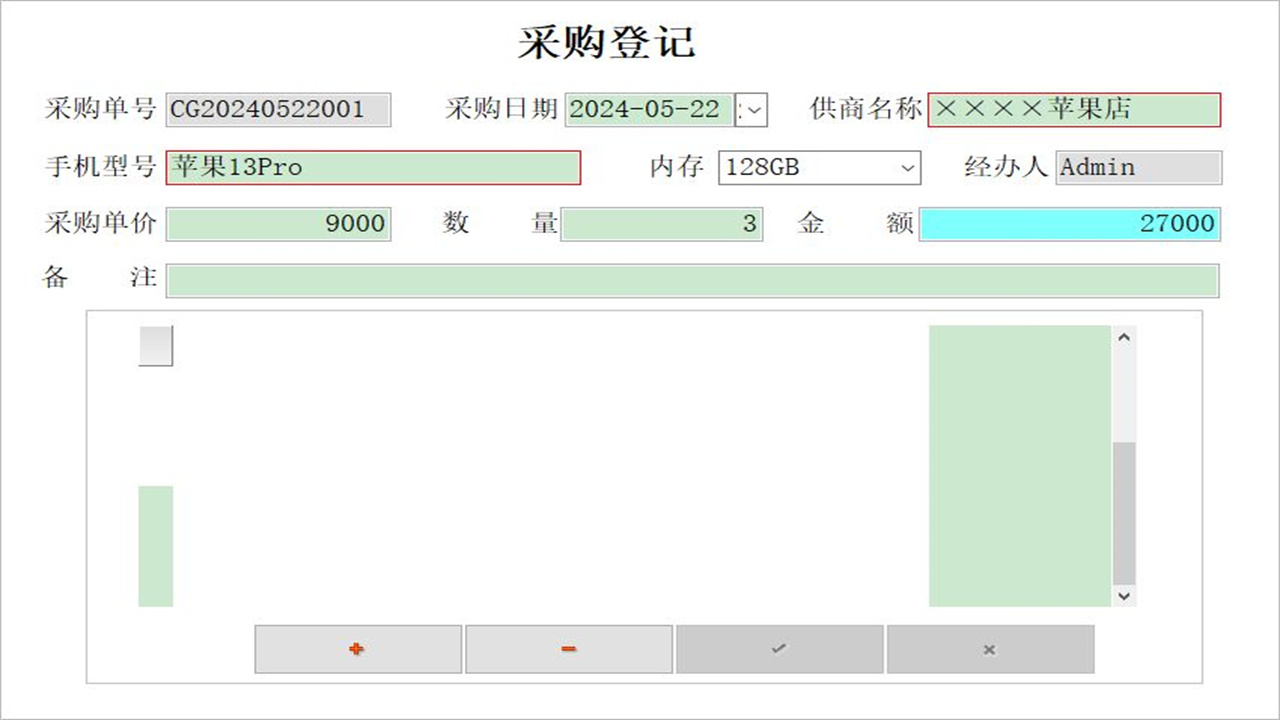Click the orange plus icon to add a record
The image size is (1280, 720).
[357, 649]
